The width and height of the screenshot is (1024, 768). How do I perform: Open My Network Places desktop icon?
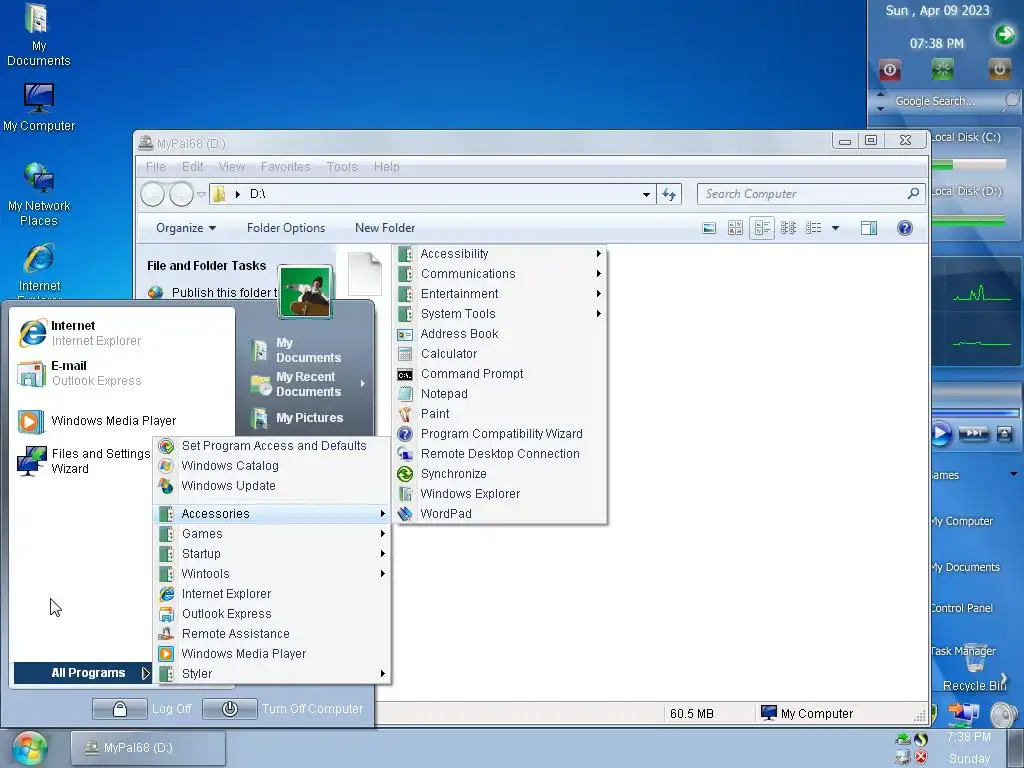[39, 195]
